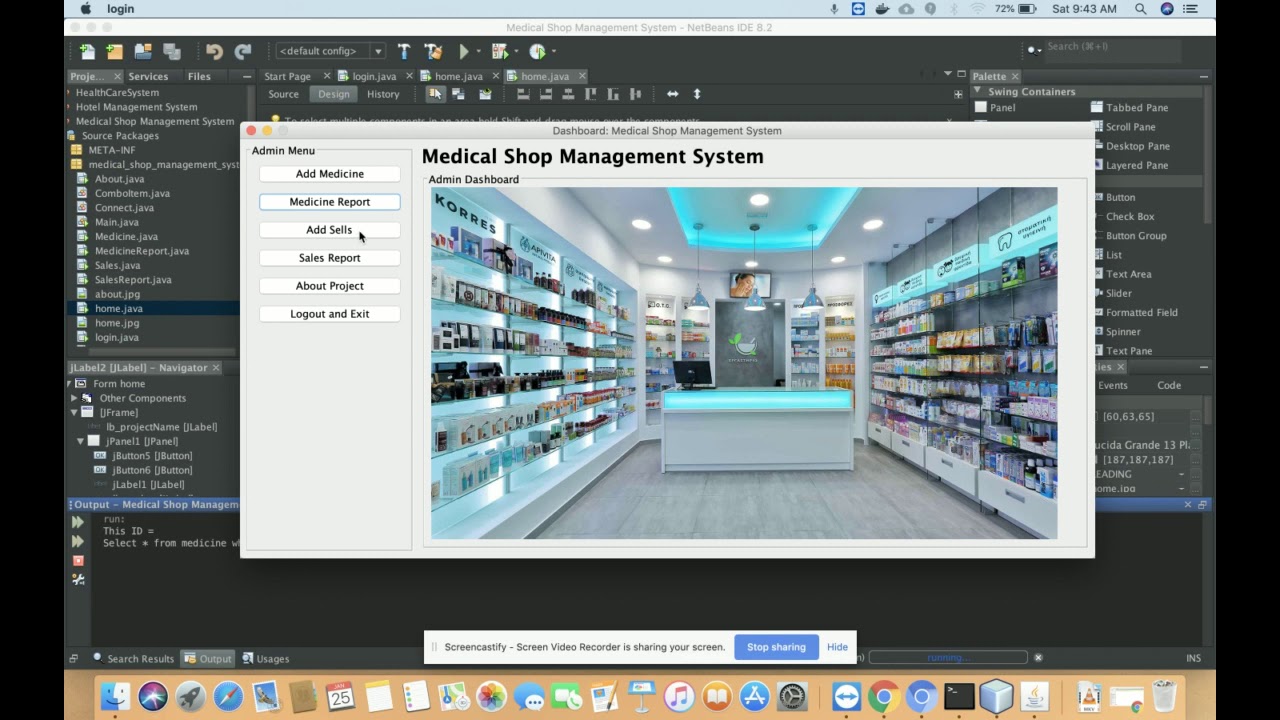Click the Debug Project toolbar icon
This screenshot has height=720, width=1280.
tap(500, 51)
